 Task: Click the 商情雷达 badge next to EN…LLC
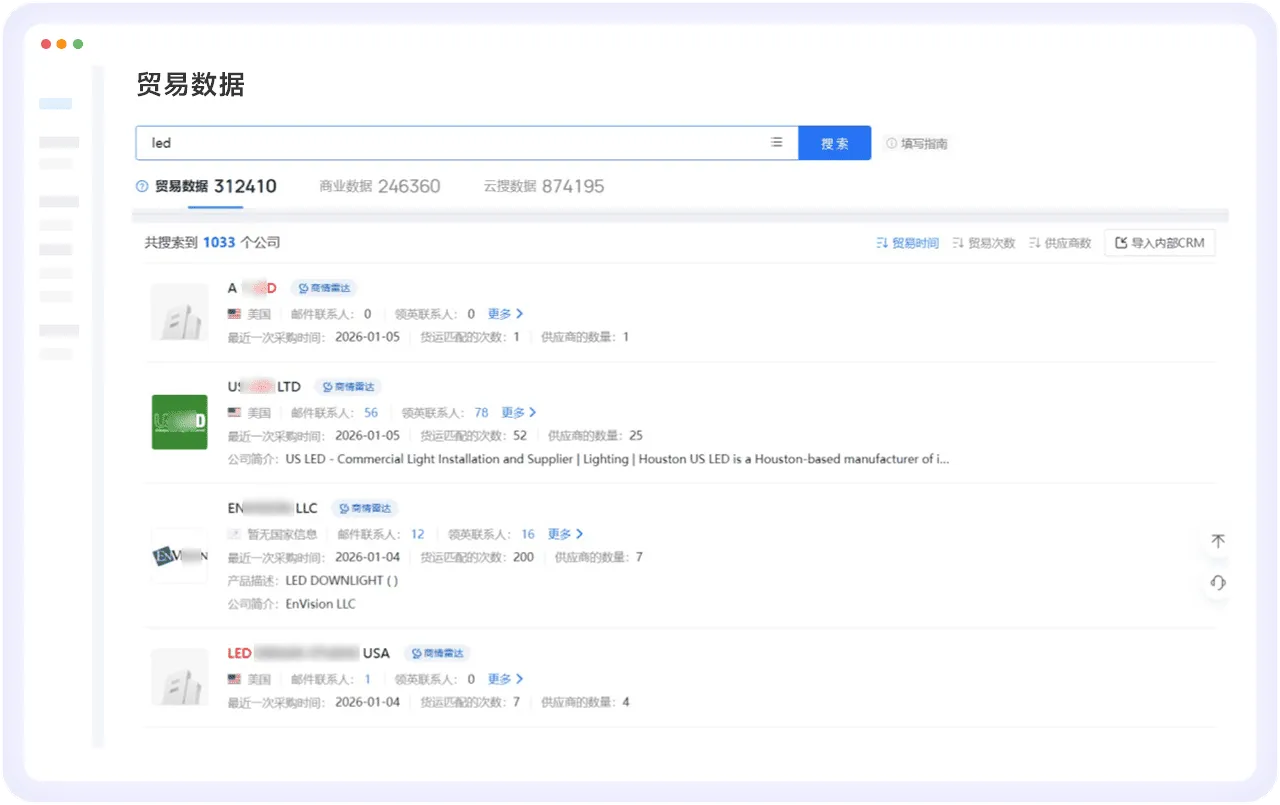pyautogui.click(x=365, y=509)
